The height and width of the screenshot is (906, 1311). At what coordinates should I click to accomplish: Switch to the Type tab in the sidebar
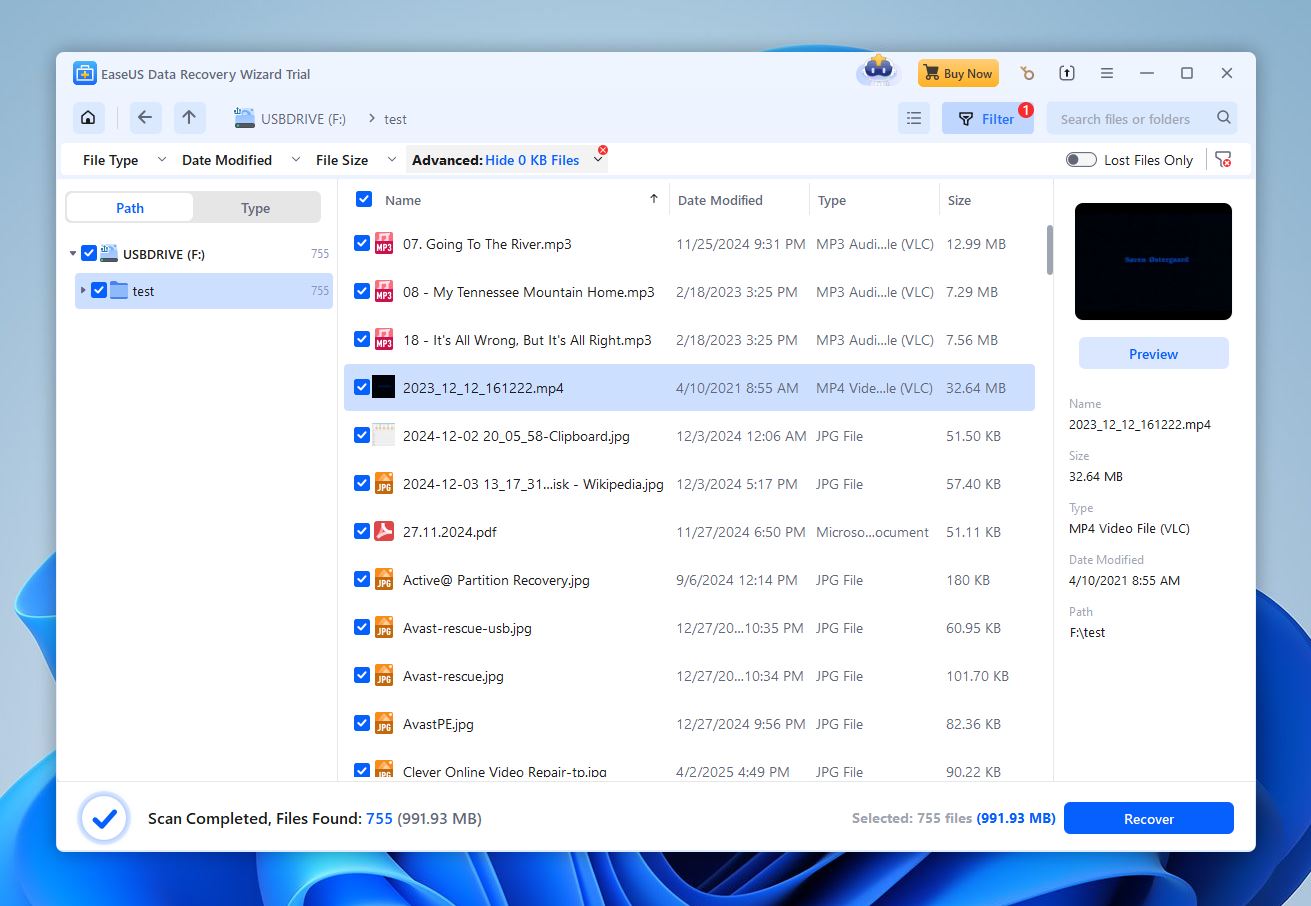[256, 207]
